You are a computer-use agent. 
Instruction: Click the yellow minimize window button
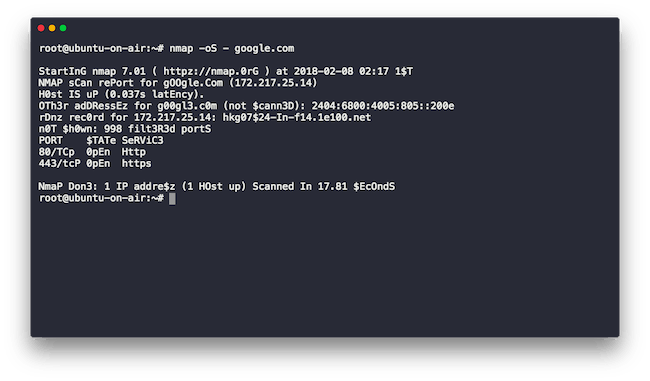(x=52, y=28)
